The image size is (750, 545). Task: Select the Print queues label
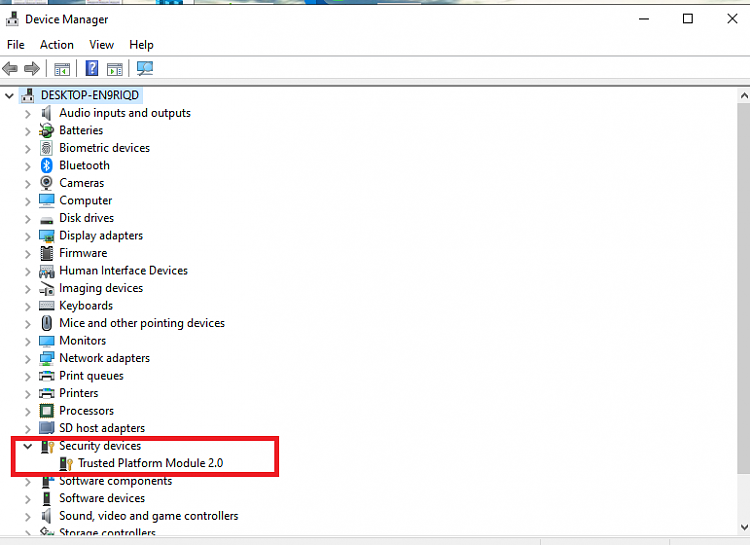(x=91, y=376)
